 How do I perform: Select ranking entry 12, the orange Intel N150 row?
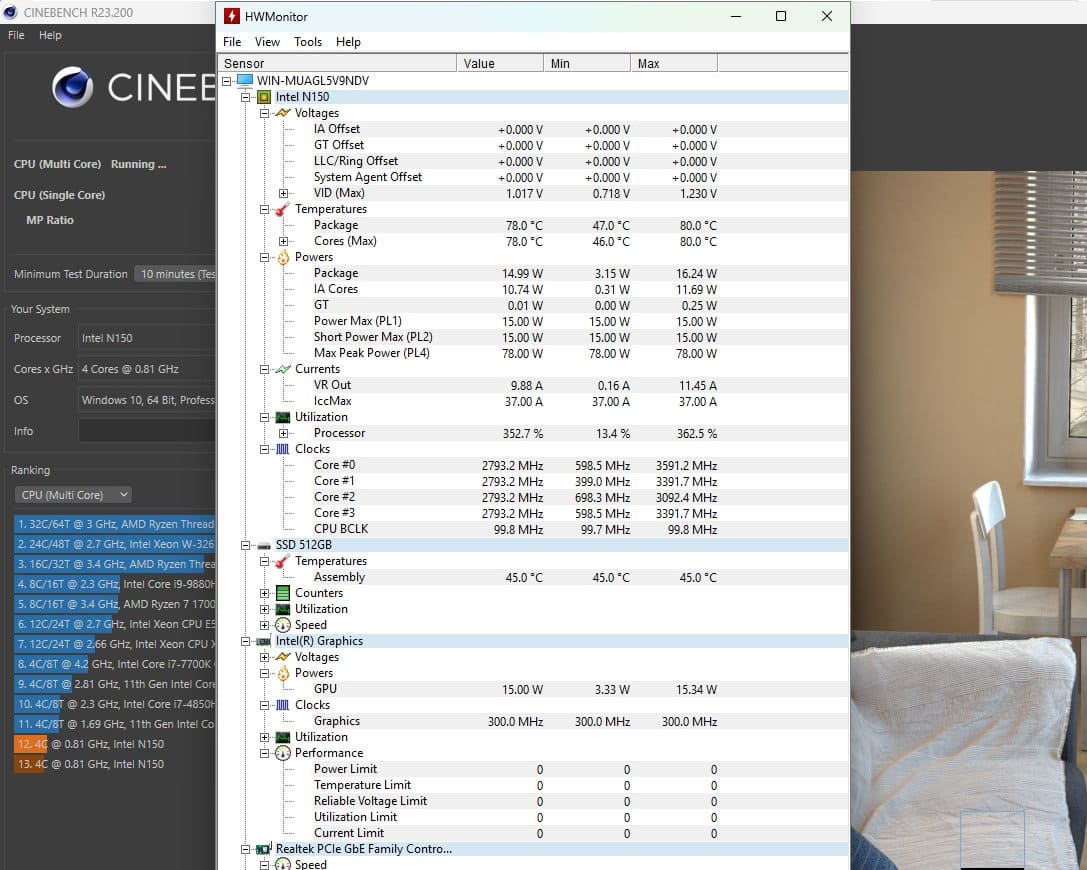(x=114, y=744)
